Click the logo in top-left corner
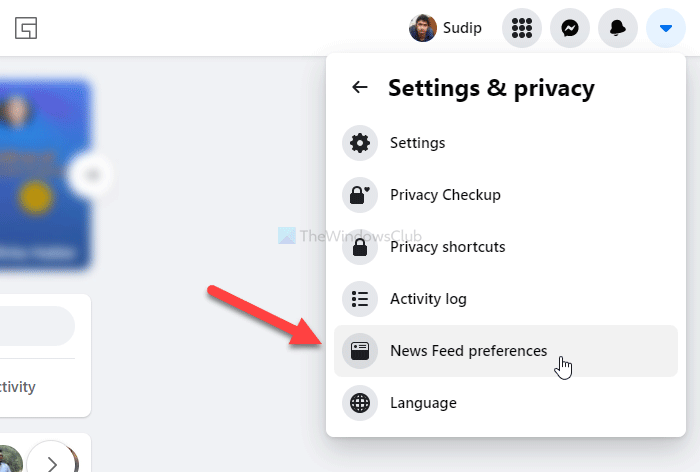Viewport: 700px width, 472px height. [26, 27]
